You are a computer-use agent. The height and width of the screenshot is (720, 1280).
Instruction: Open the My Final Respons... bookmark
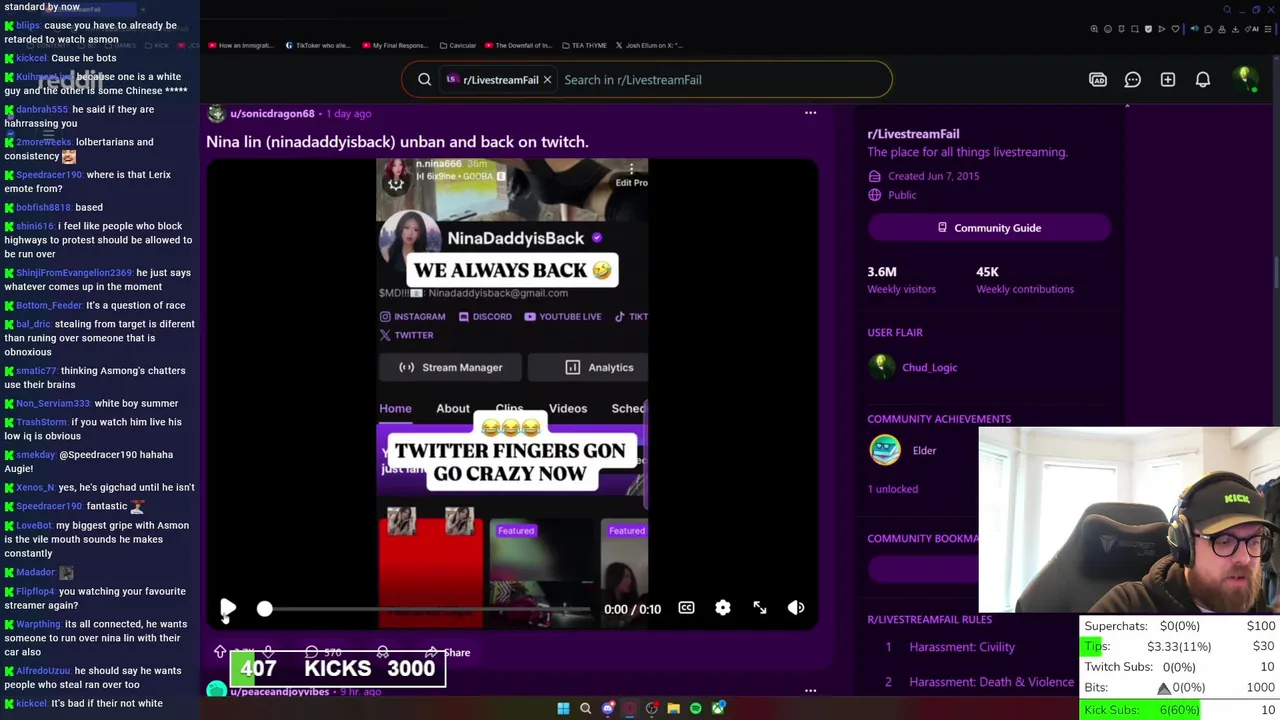pos(395,45)
